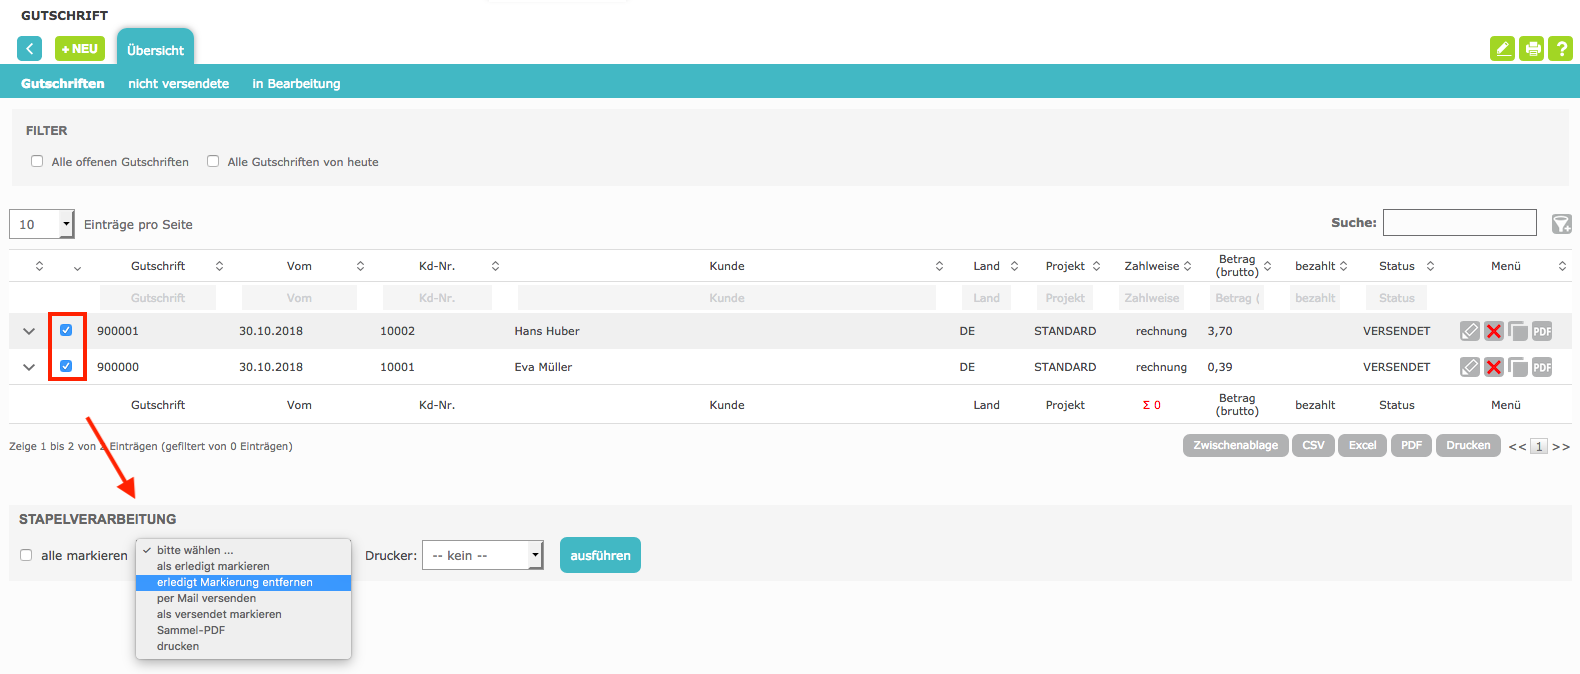Tick the 'alle markieren' checkbox
The height and width of the screenshot is (674, 1580).
pyautogui.click(x=26, y=555)
